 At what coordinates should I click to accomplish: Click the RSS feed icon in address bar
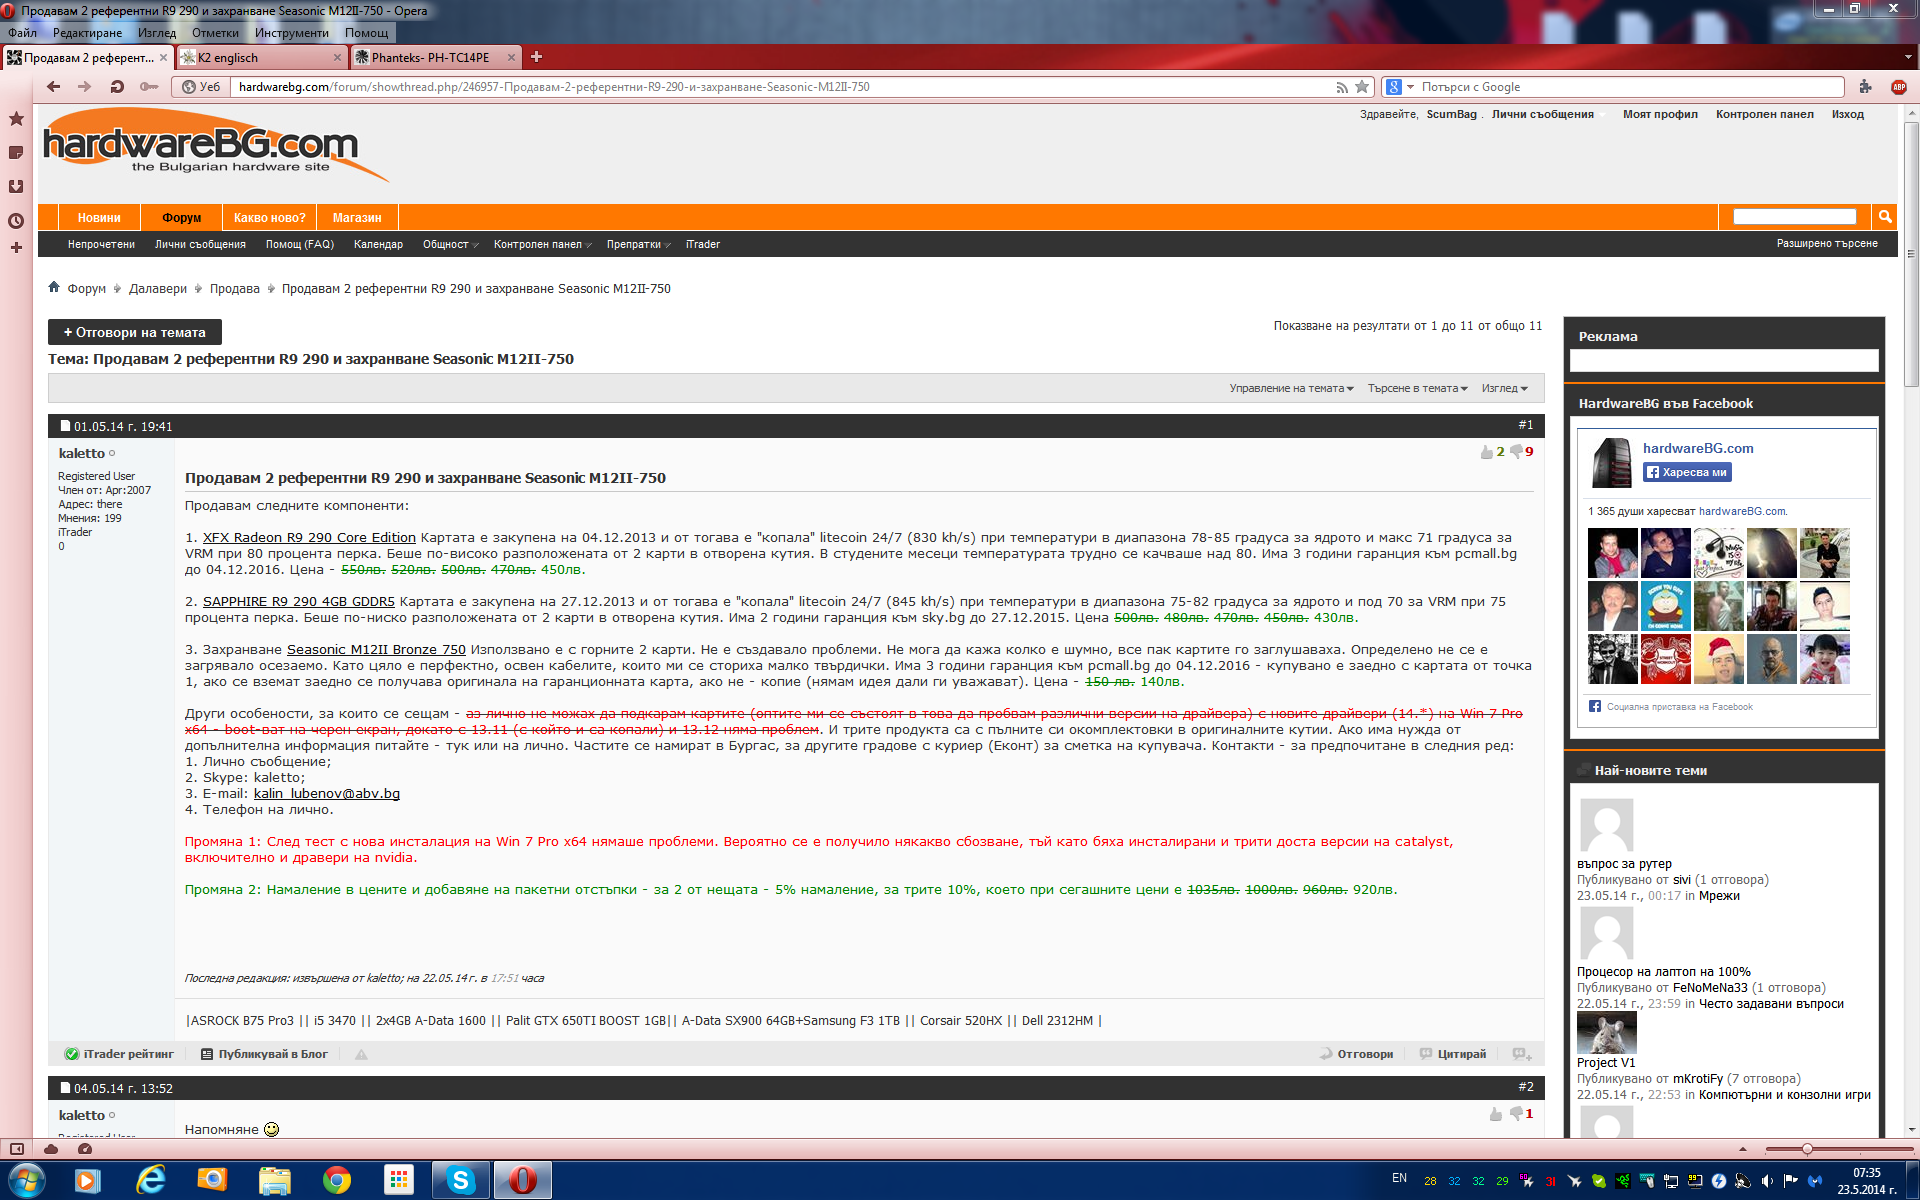pos(1342,87)
